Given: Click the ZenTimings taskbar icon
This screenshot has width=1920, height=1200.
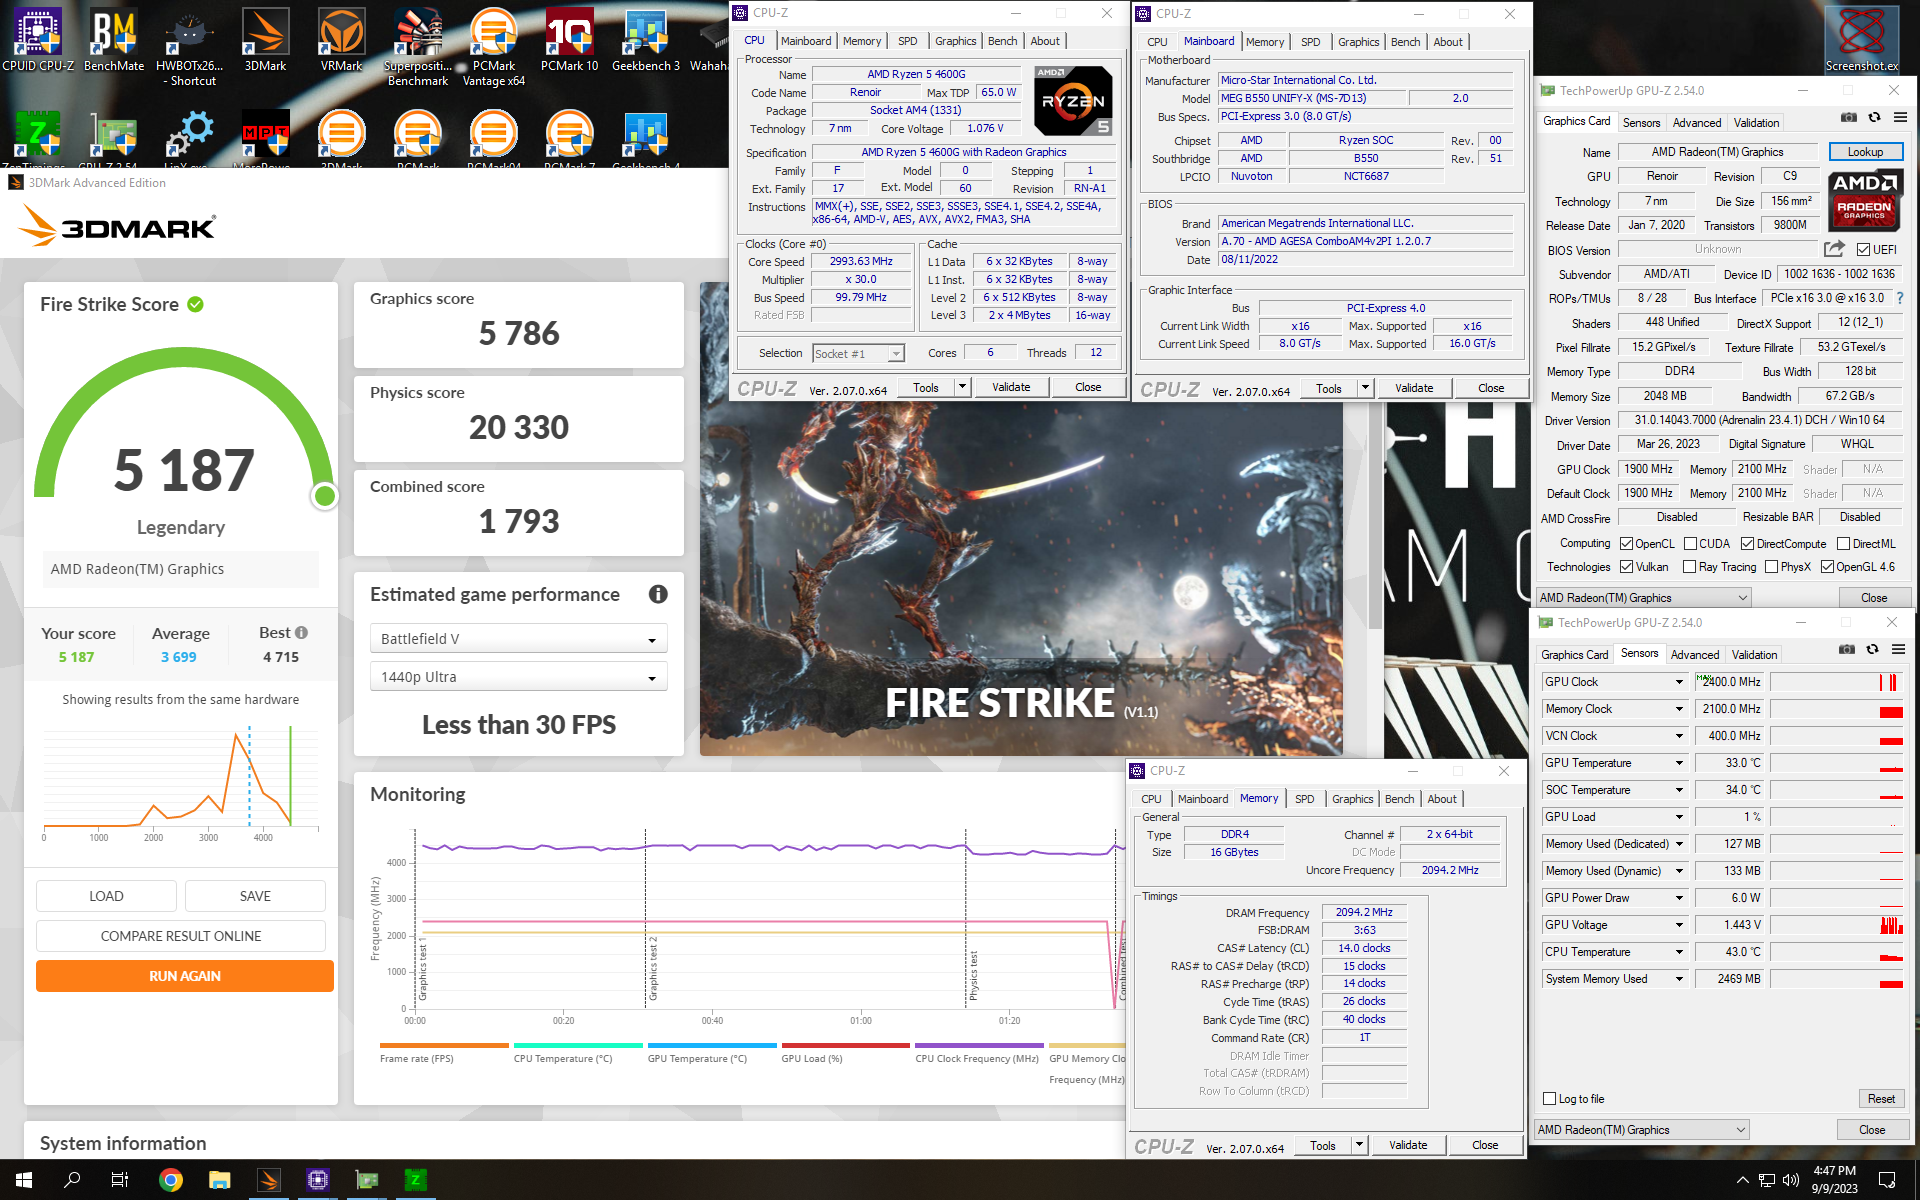Looking at the screenshot, I should tap(415, 1180).
